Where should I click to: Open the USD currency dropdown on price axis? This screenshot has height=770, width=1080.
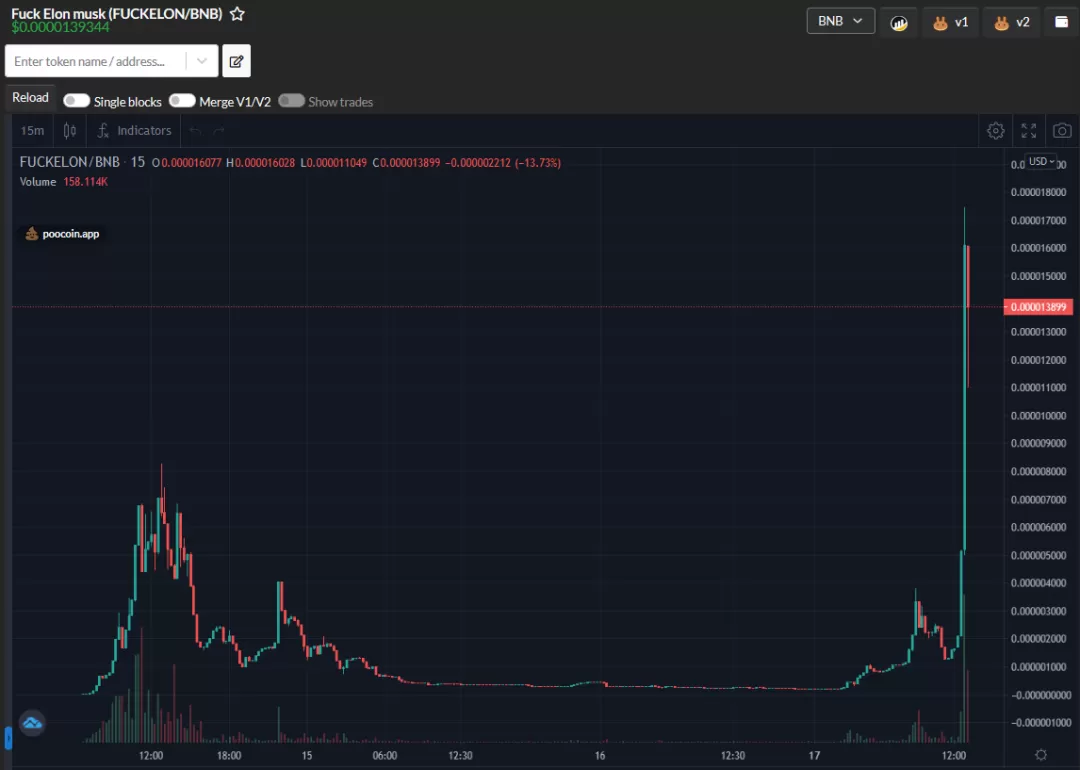[1041, 161]
